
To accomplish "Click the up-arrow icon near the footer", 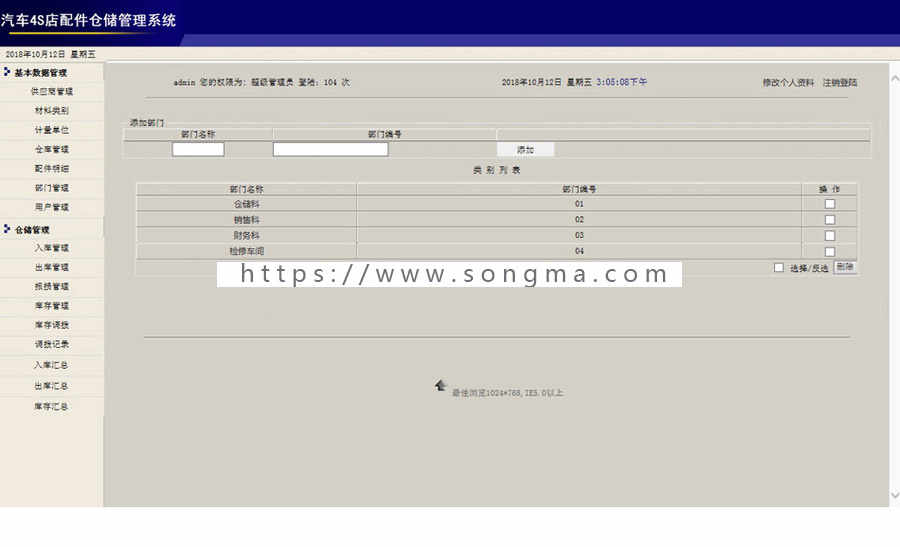I will [440, 385].
